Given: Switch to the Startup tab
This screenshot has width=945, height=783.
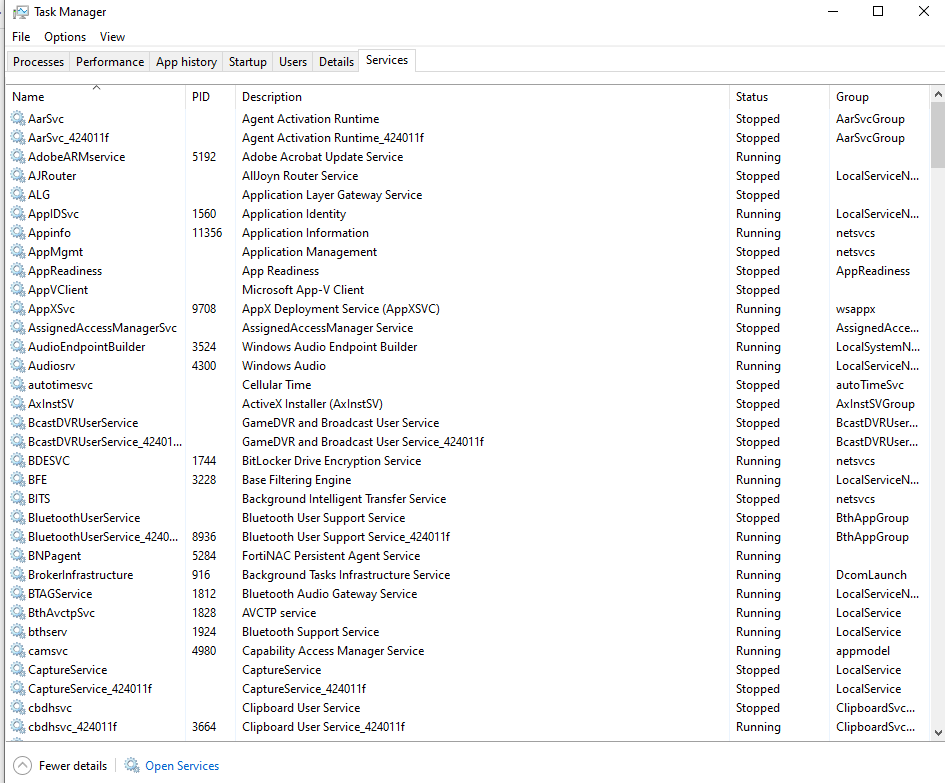Looking at the screenshot, I should coord(248,61).
